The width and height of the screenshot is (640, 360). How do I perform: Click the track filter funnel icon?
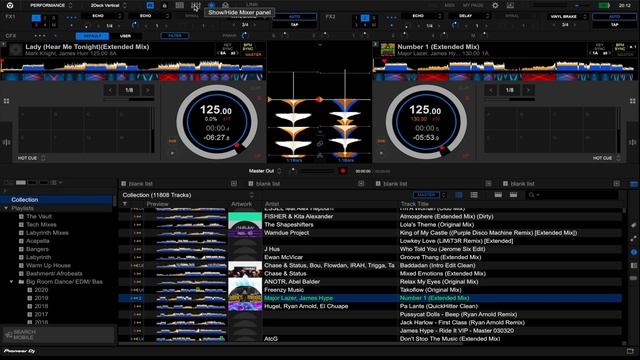(125, 204)
